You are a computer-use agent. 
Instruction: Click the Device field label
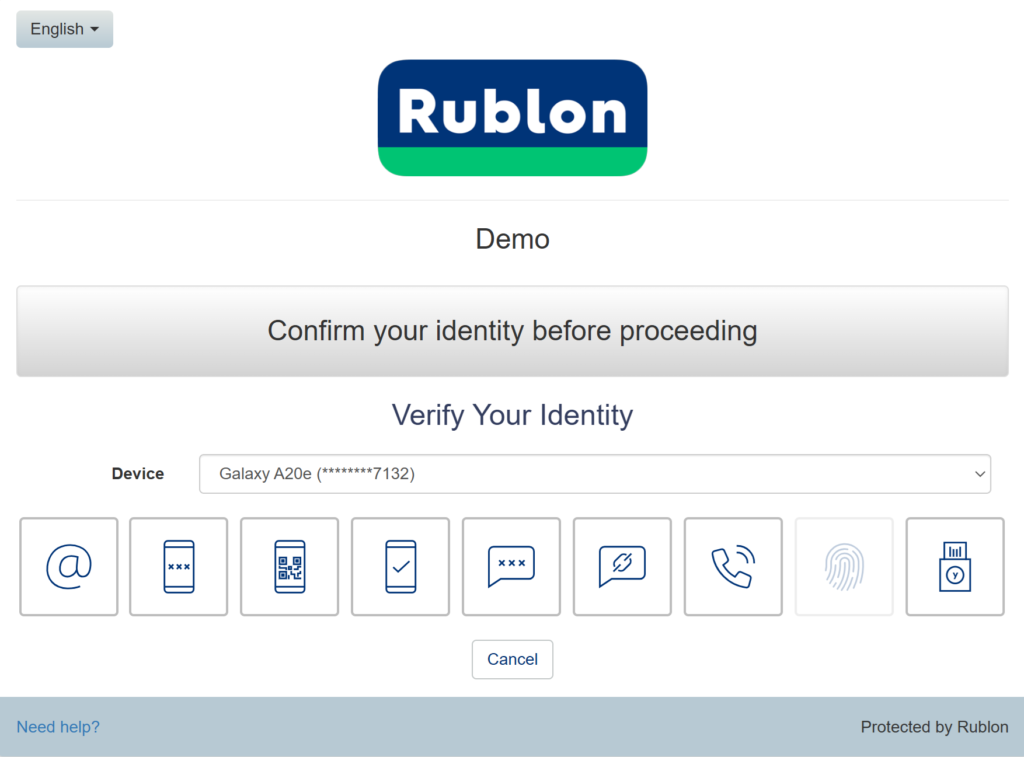click(138, 474)
